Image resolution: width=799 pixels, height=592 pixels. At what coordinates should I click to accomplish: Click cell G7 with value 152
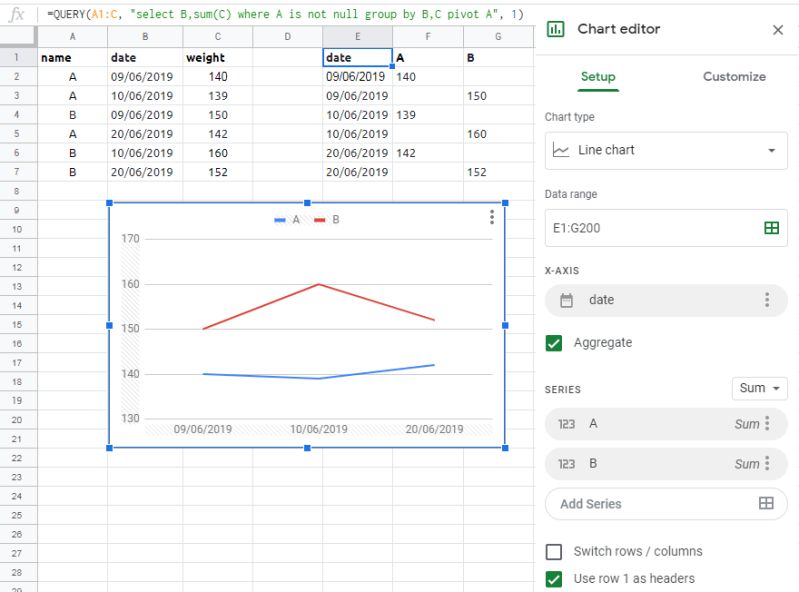pos(498,172)
